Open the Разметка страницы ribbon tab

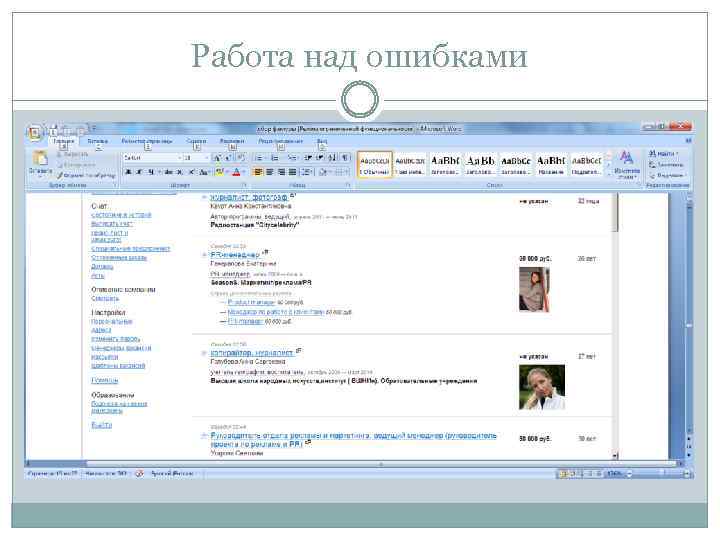tap(147, 141)
